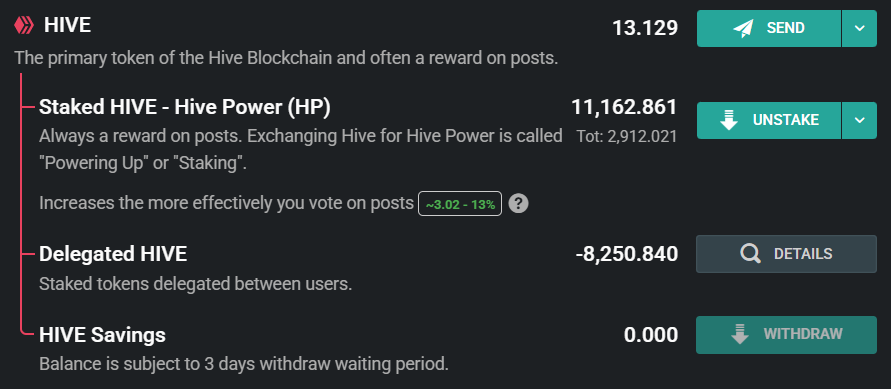Click the down-arrow icon on UNSTAKE
This screenshot has height=389, width=891.
click(x=729, y=120)
